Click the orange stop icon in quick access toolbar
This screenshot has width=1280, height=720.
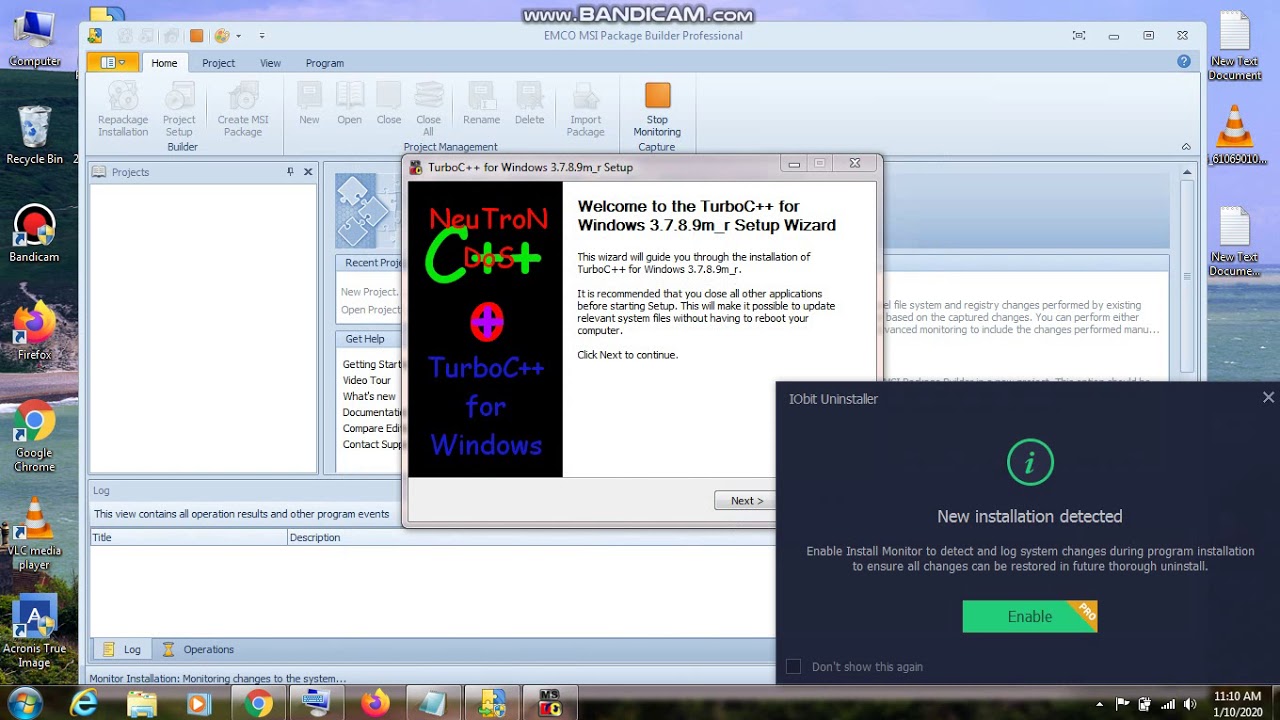pos(196,36)
